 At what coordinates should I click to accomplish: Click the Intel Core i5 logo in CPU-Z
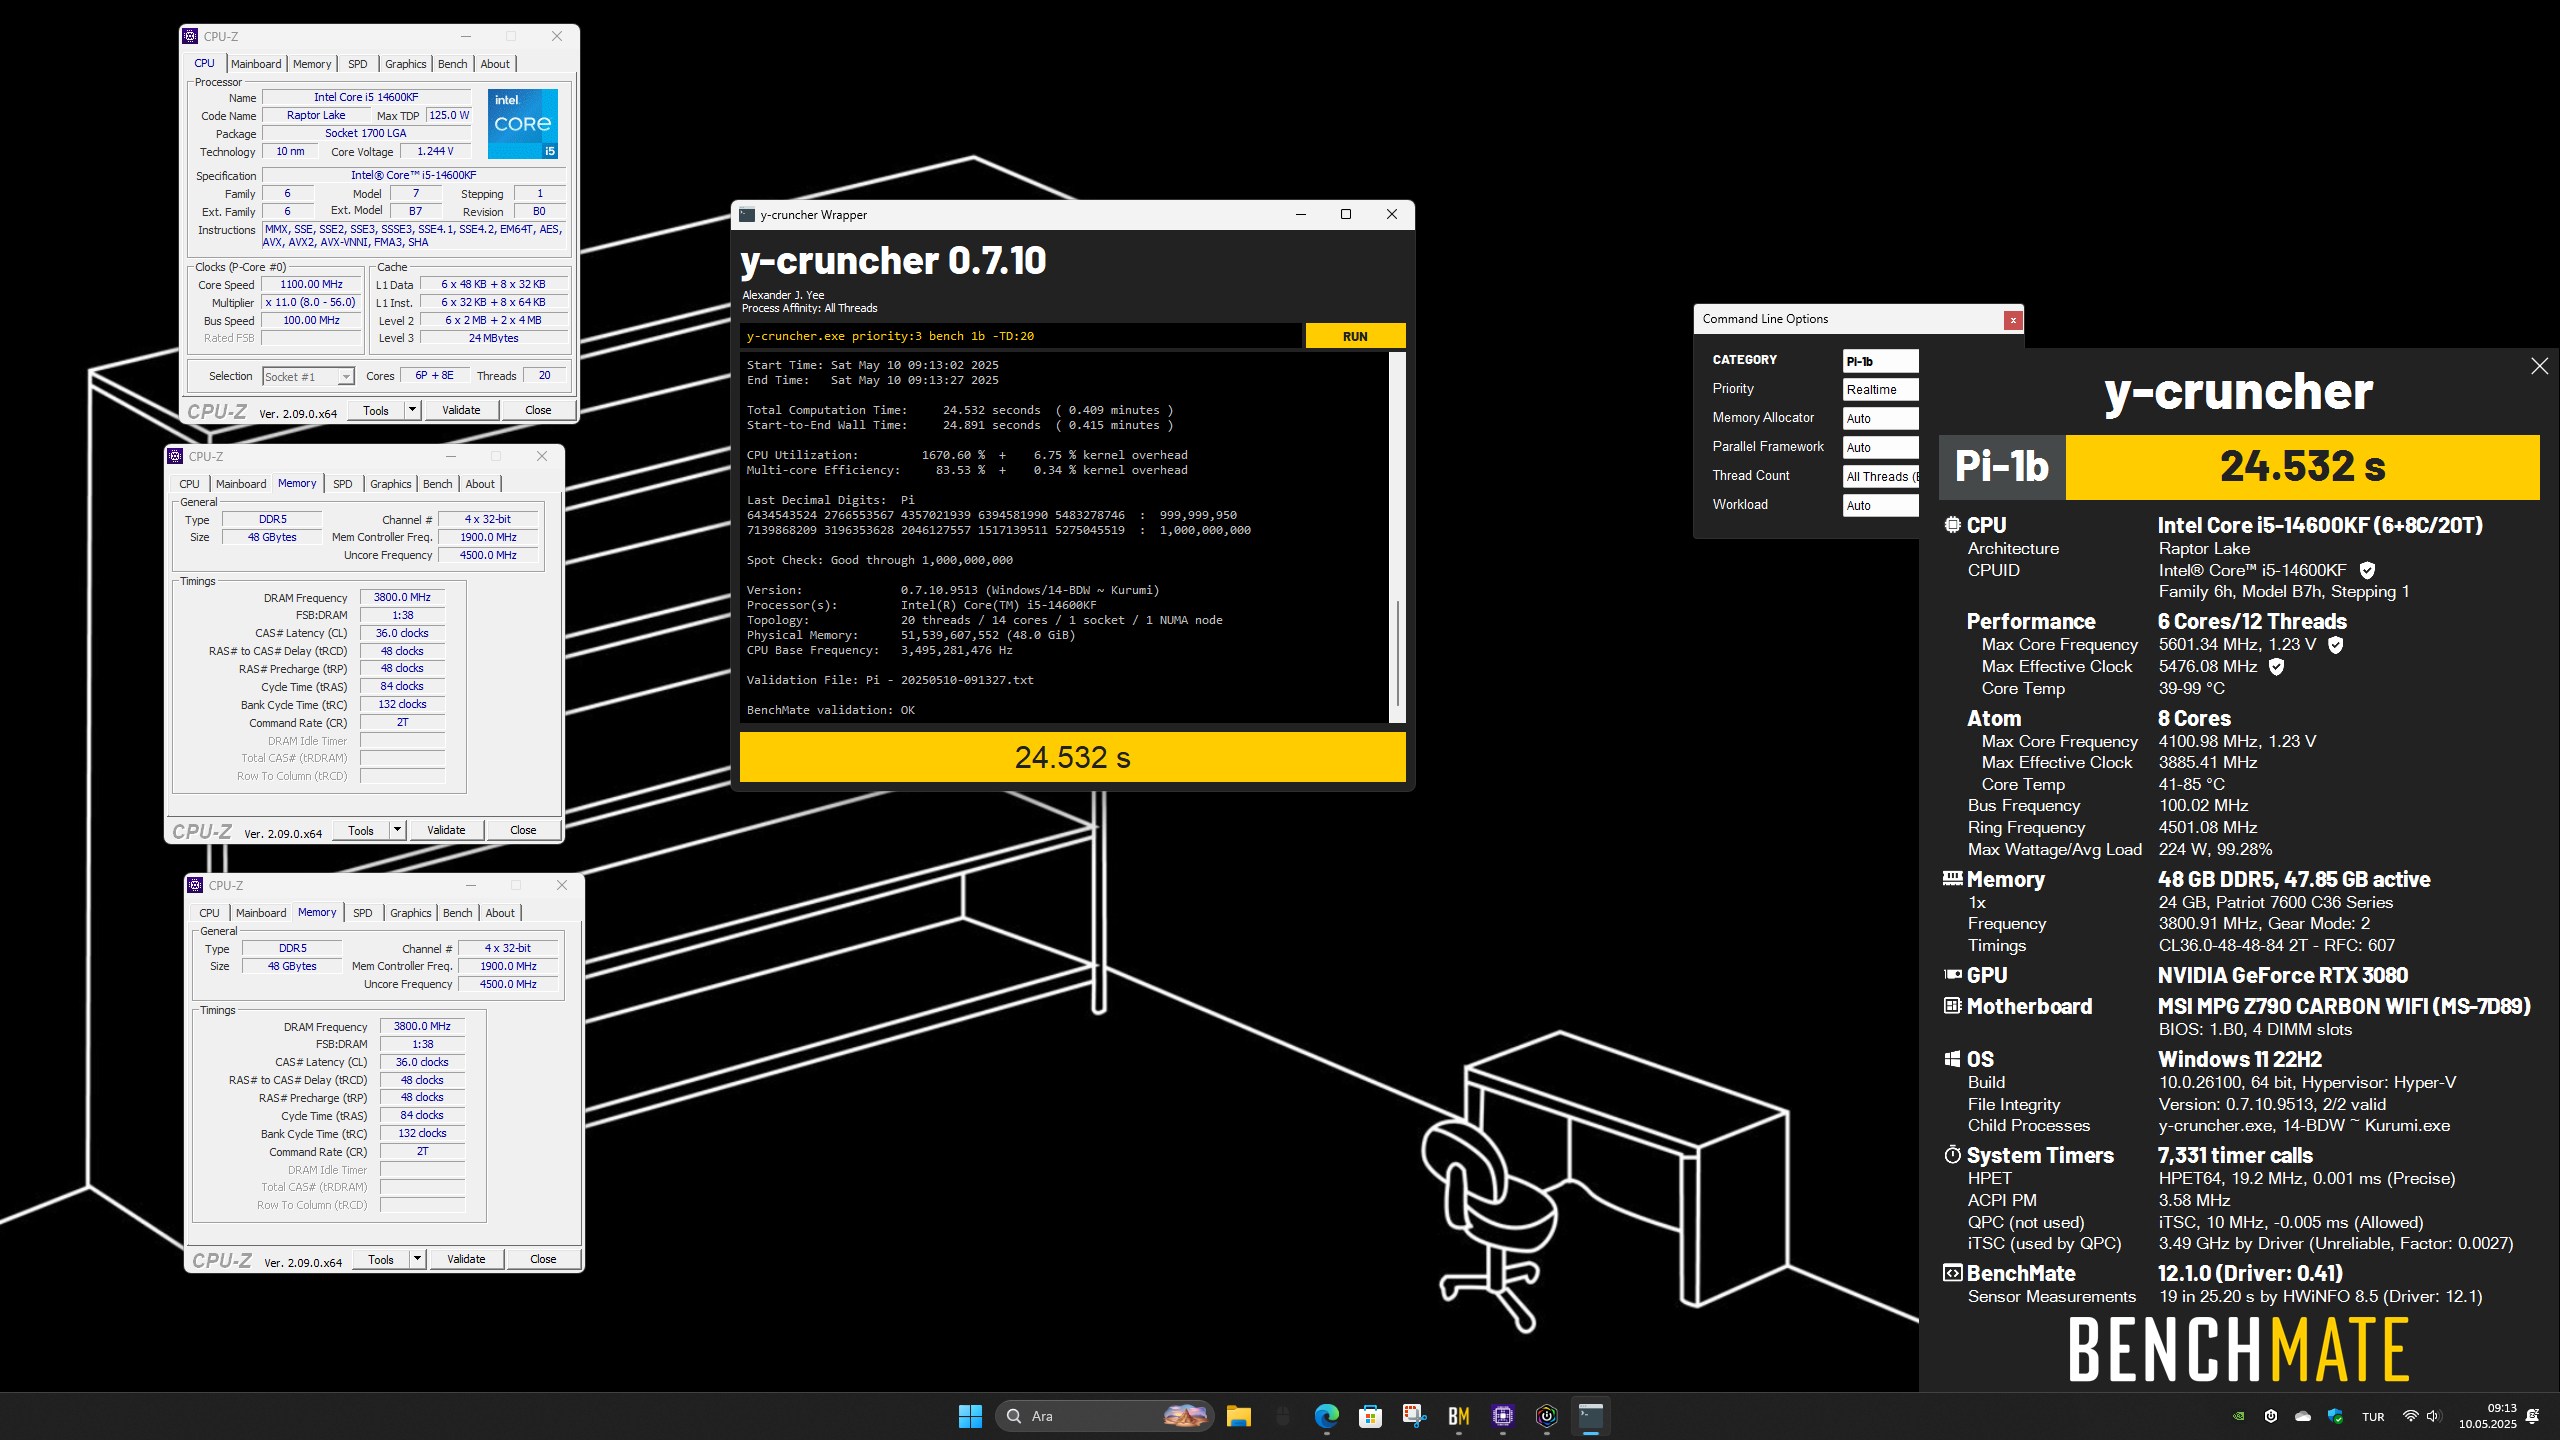522,123
